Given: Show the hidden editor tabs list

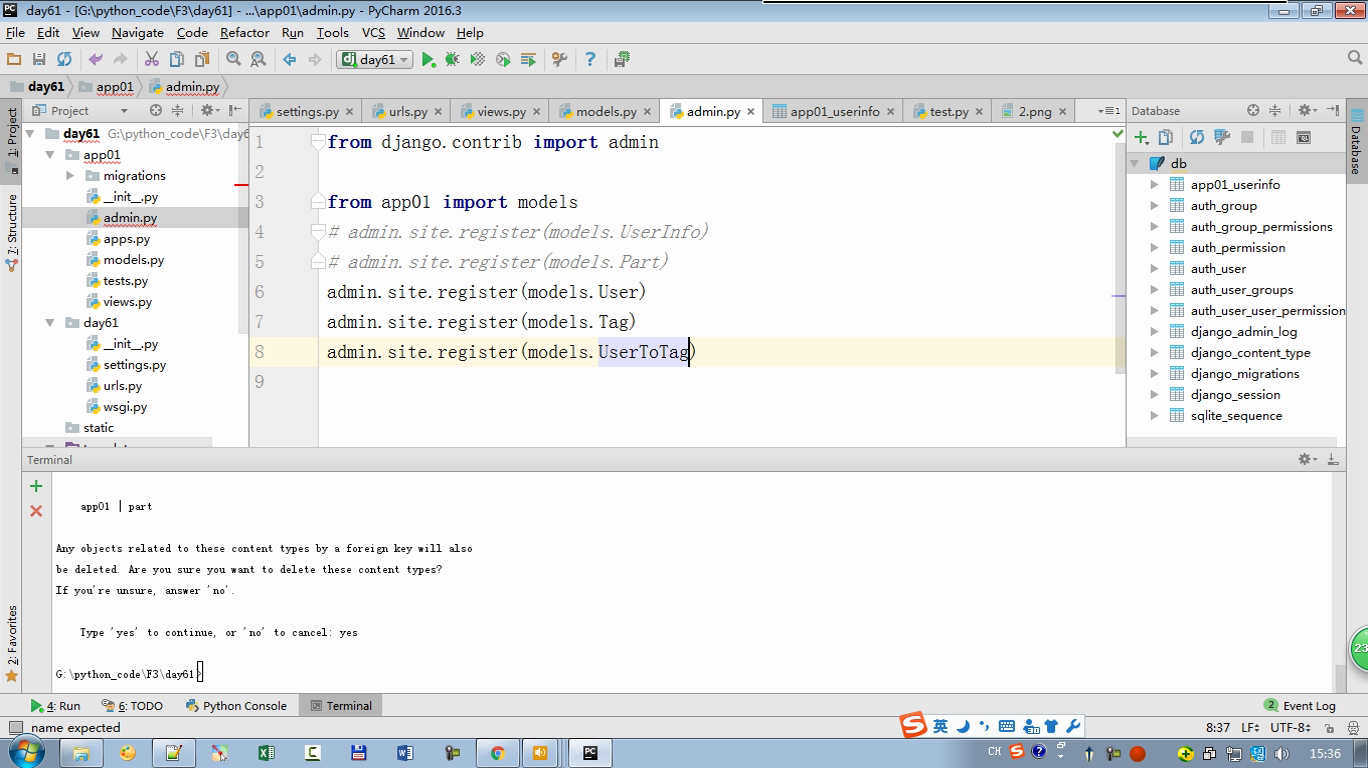Looking at the screenshot, I should click(1108, 111).
